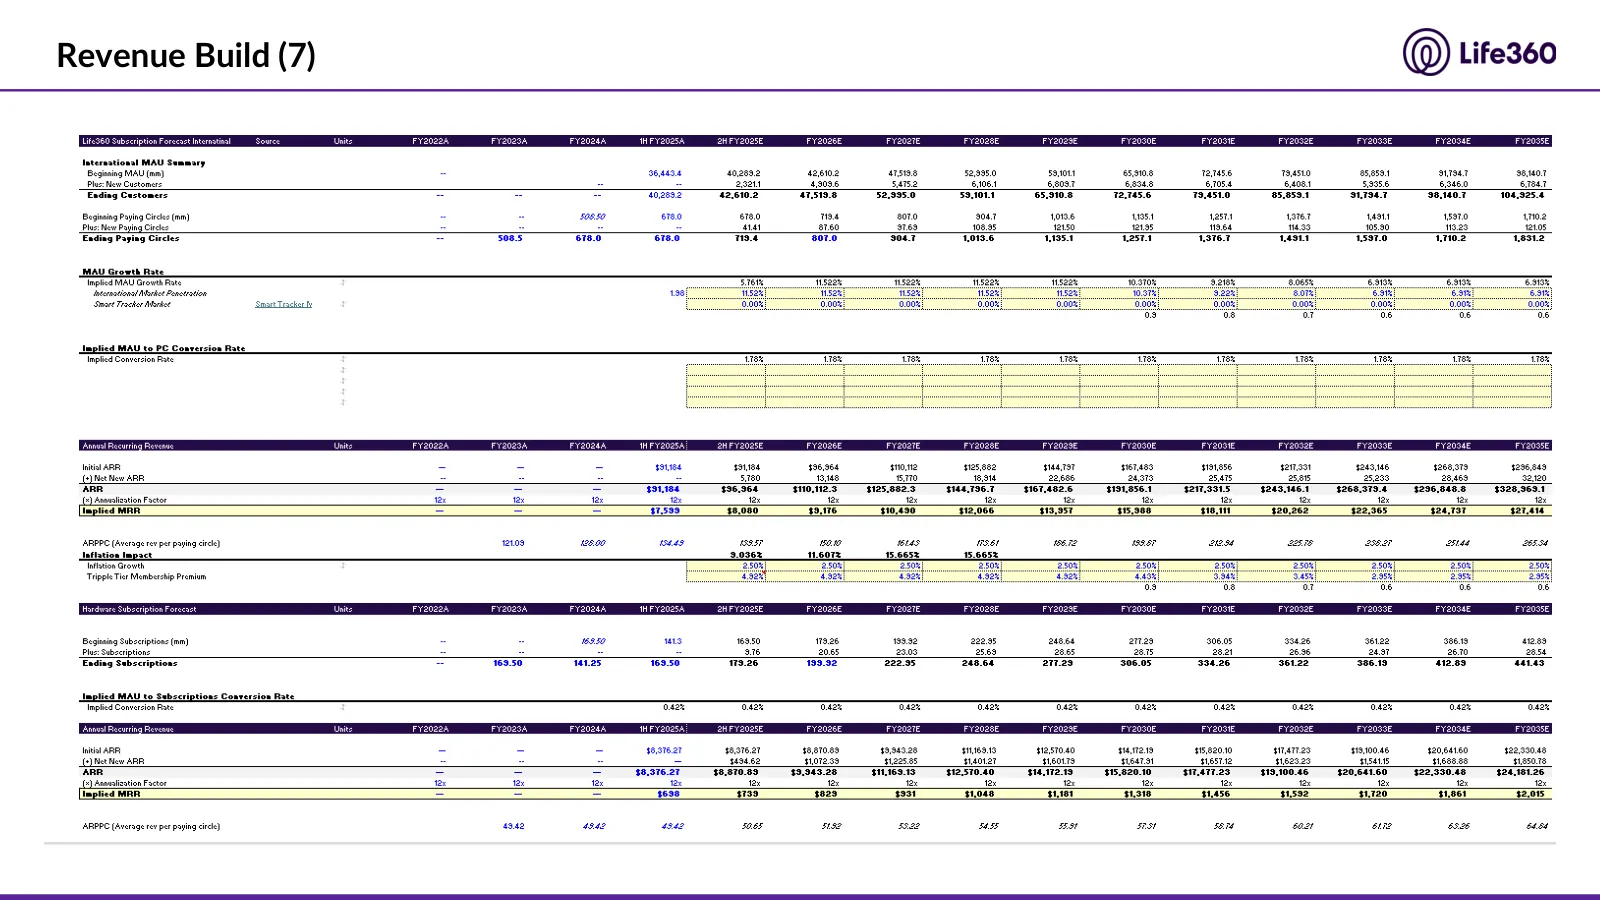The height and width of the screenshot is (900, 1600).
Task: Click the hardware implied MRR value $2,015
Action: (x=1530, y=794)
